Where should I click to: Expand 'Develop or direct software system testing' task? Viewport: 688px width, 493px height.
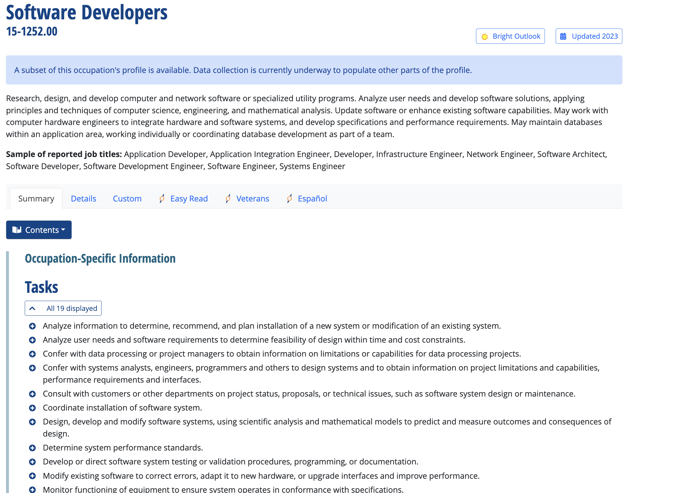32,462
